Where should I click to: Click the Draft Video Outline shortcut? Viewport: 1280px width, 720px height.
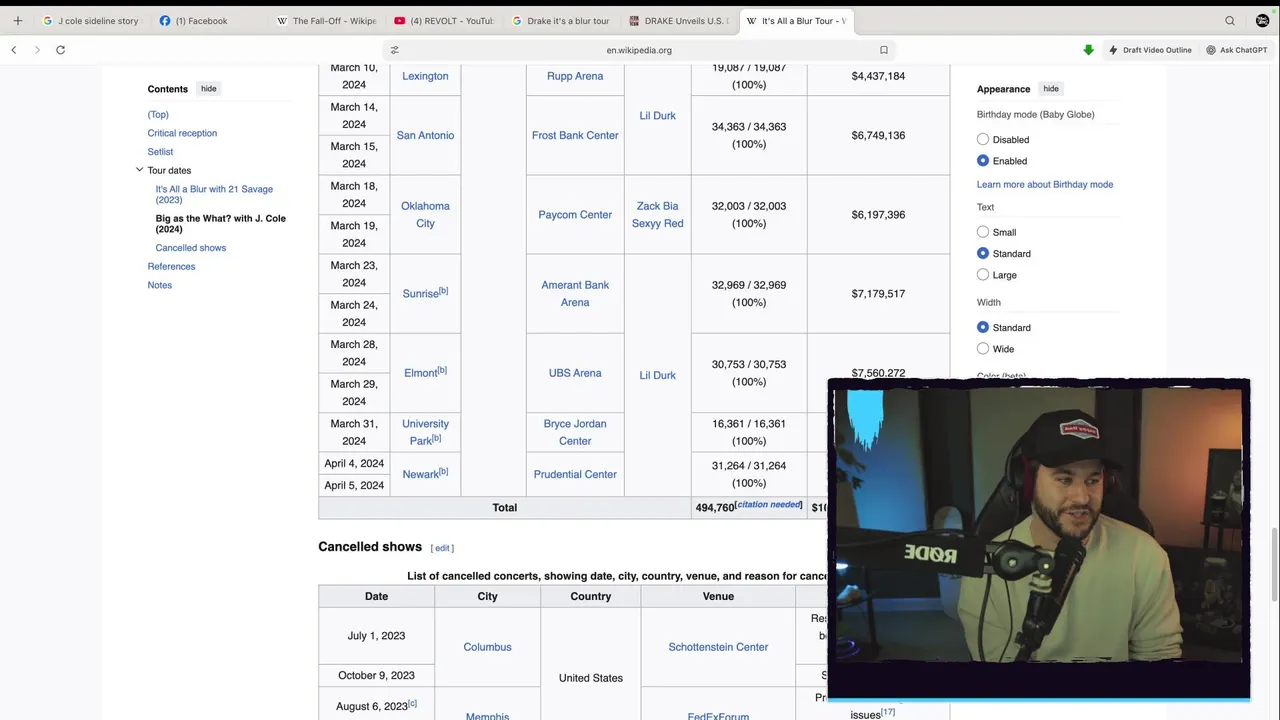tap(1149, 50)
